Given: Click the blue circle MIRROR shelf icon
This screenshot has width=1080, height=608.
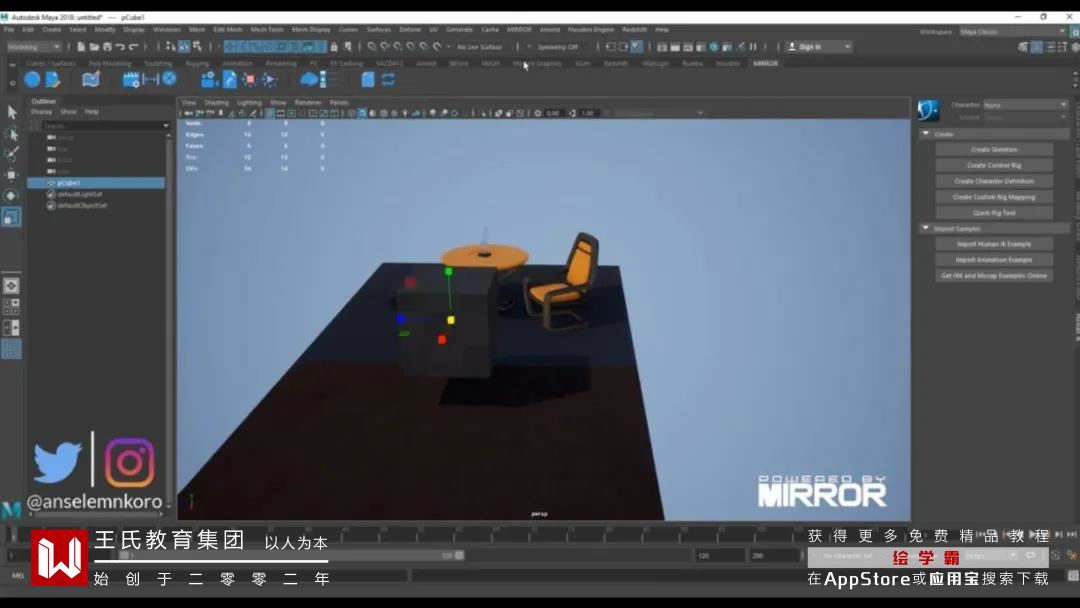Looking at the screenshot, I should [x=32, y=80].
